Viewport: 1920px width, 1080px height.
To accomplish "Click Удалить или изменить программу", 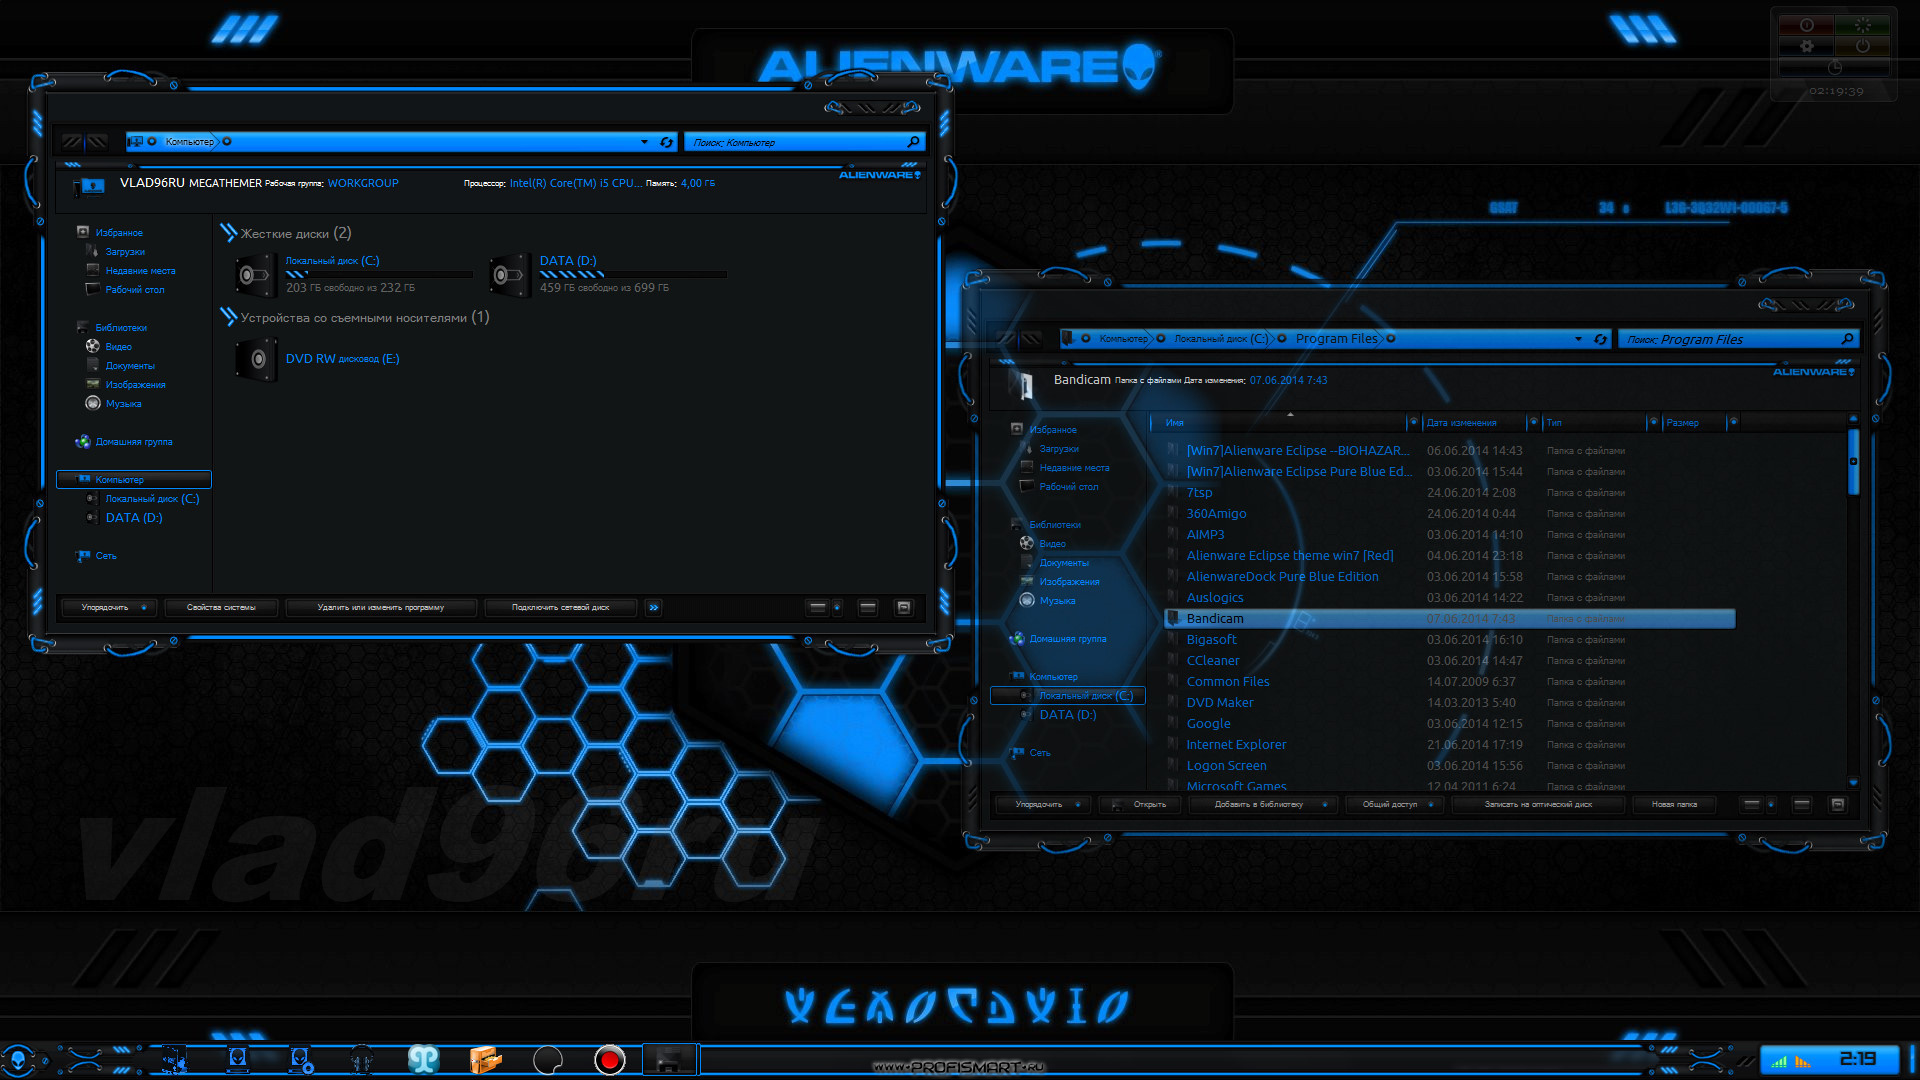I will 380,607.
